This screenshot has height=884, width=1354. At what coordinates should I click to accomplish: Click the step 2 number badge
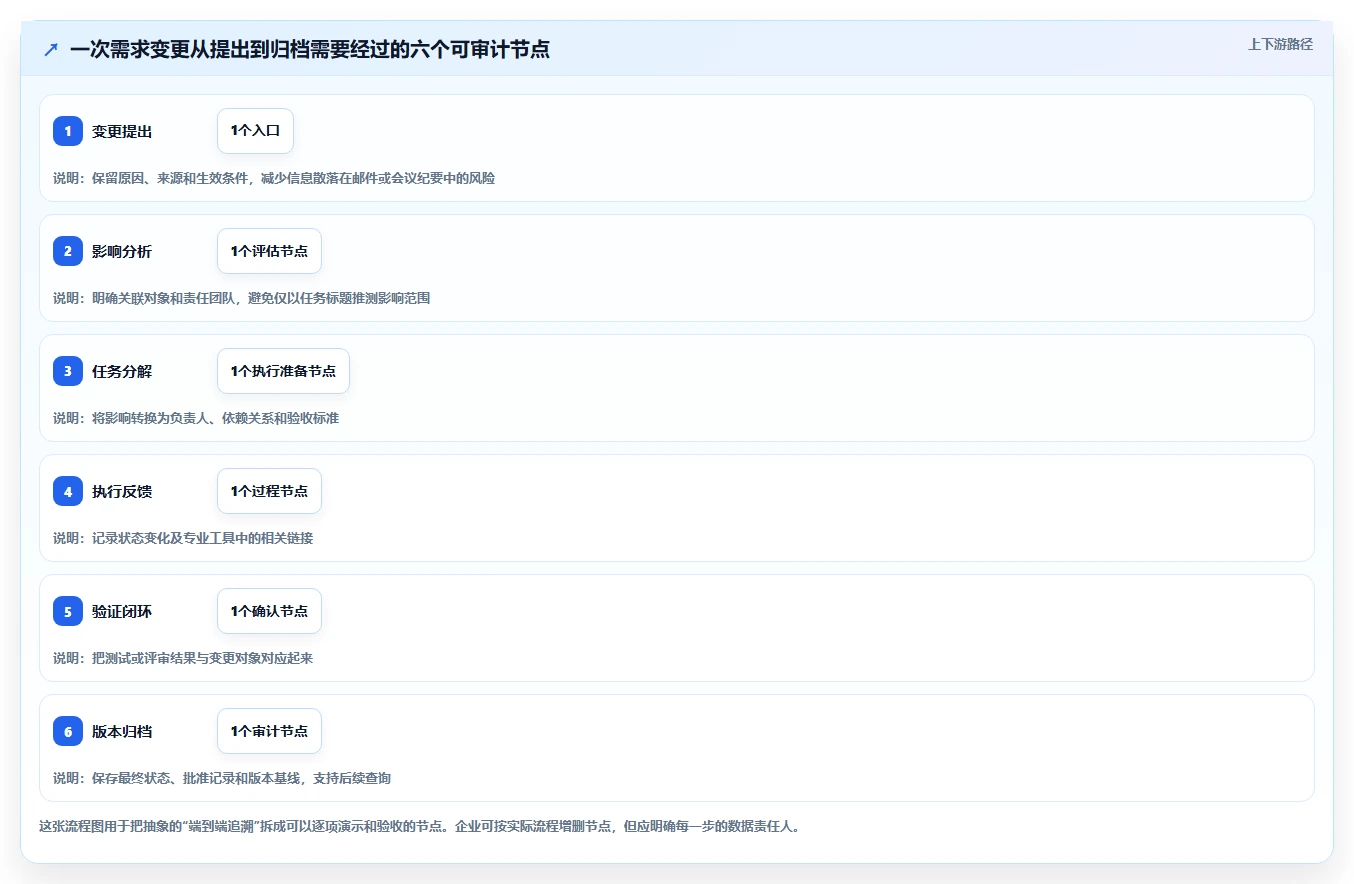click(68, 251)
